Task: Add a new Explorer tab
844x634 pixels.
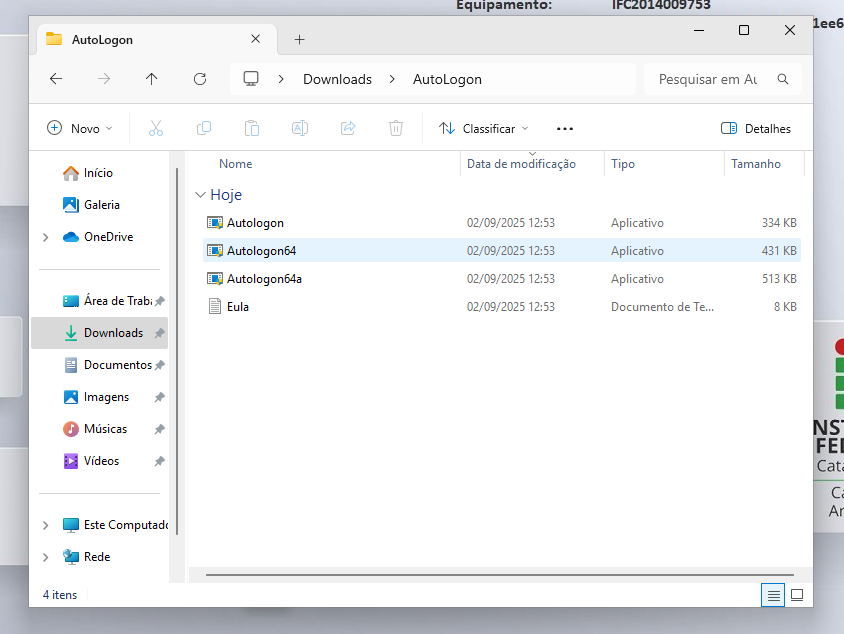Action: click(299, 39)
